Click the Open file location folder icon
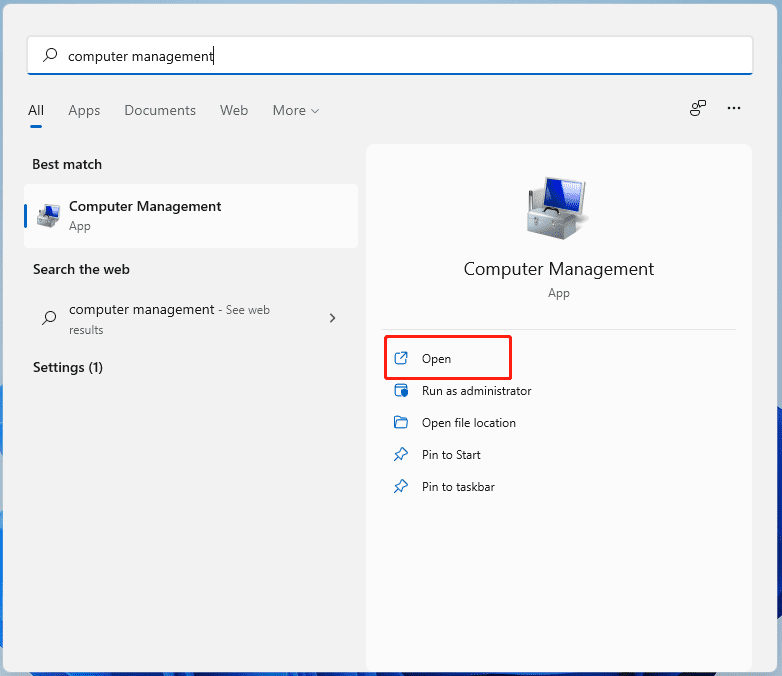Viewport: 782px width, 676px height. [x=401, y=423]
